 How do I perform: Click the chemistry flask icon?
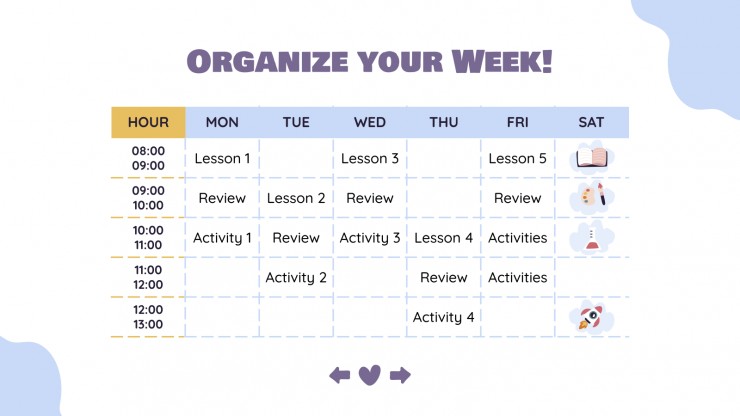591,237
